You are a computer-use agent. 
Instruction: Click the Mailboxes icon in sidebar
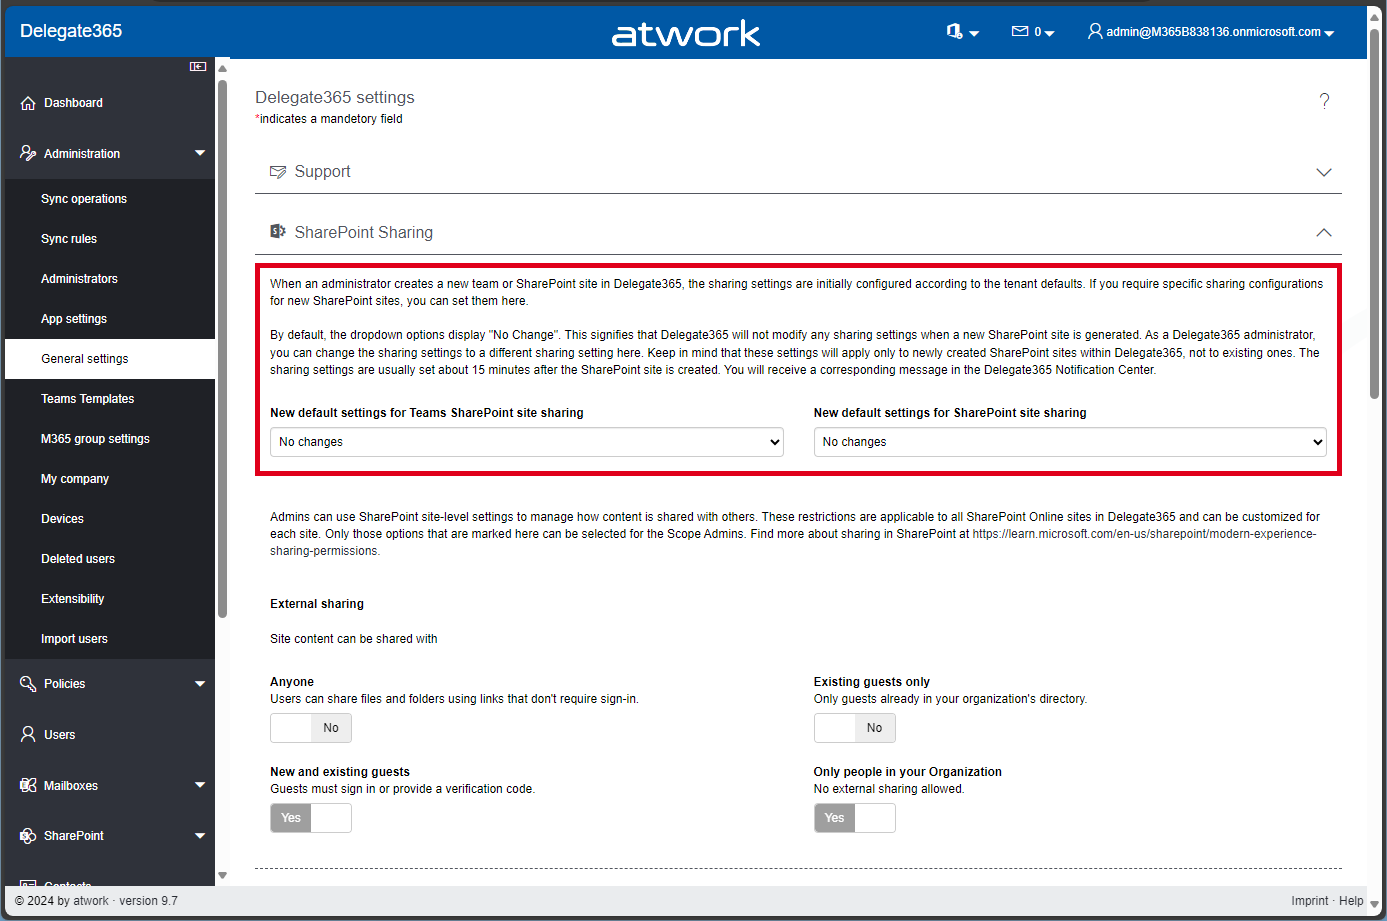click(x=28, y=786)
